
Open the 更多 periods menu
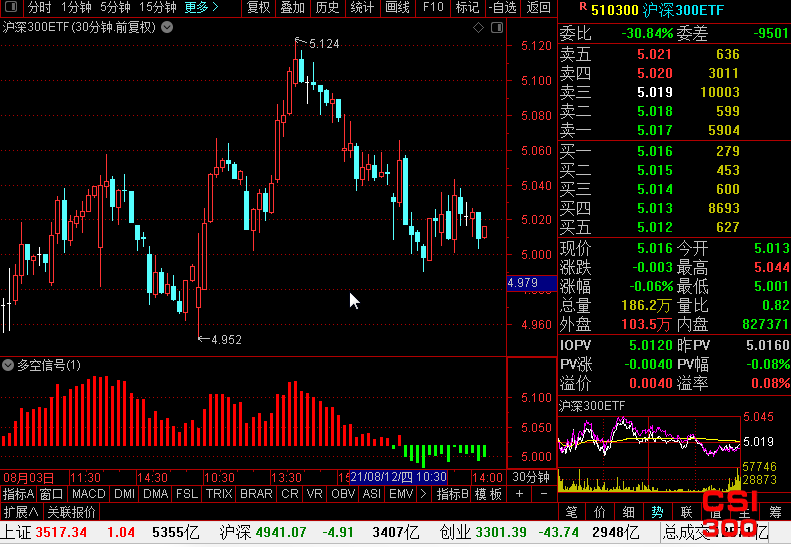201,8
